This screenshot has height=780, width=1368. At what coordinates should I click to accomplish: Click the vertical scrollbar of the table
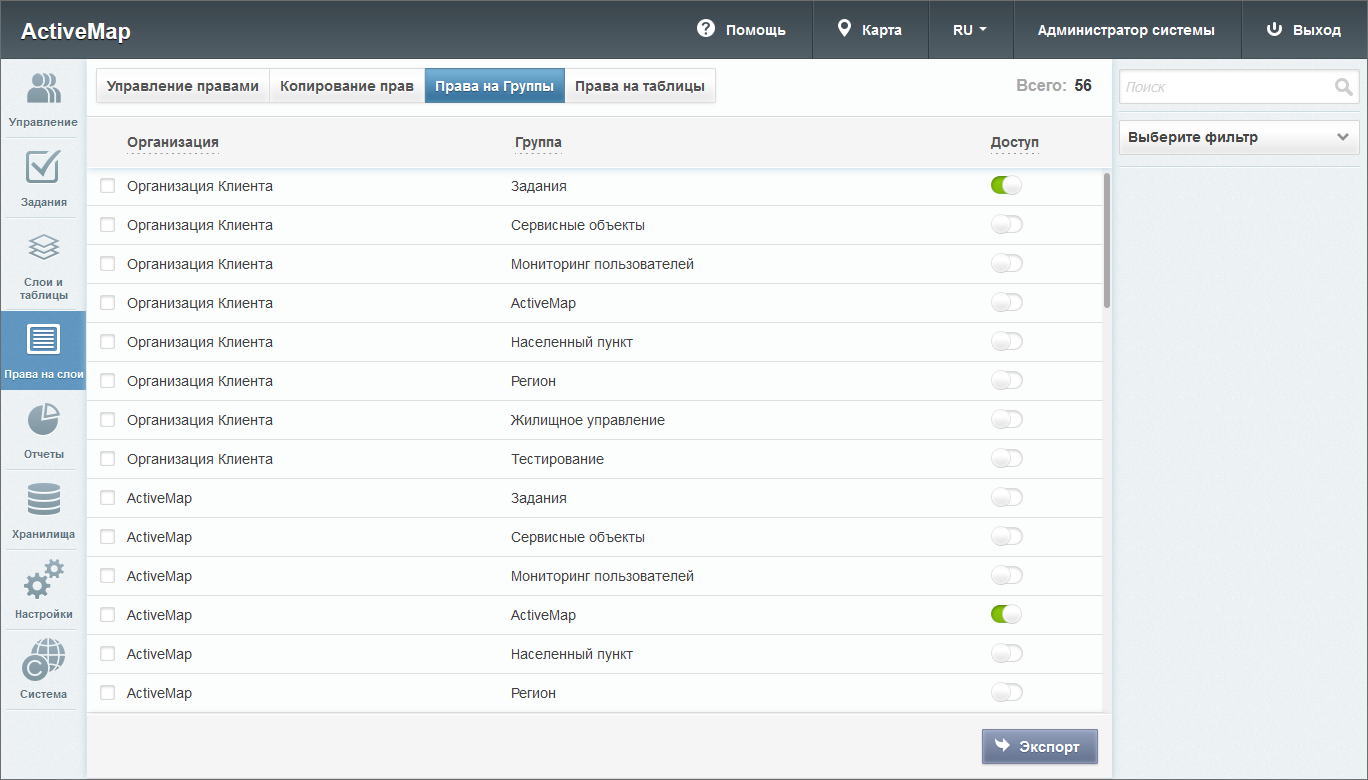click(x=1106, y=240)
